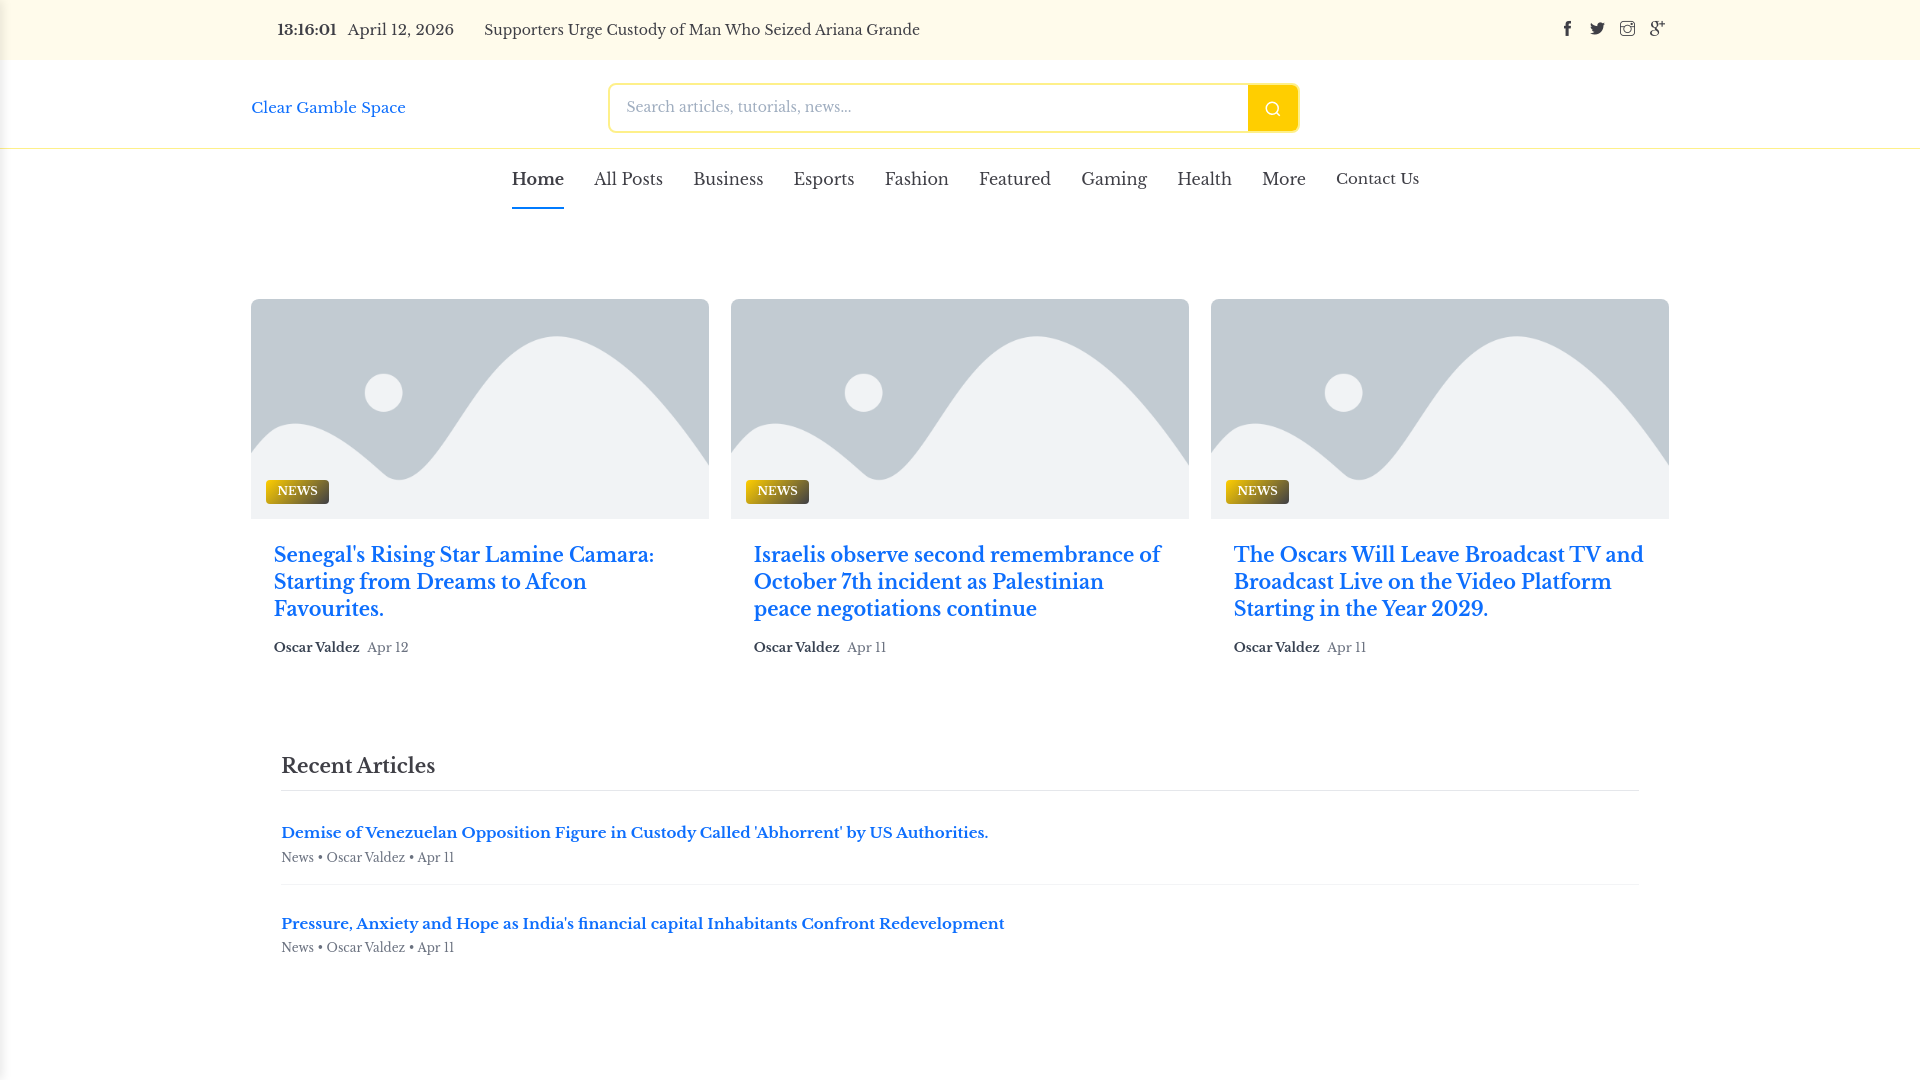Open the Facebook social icon
The image size is (1920, 1080).
coord(1567,29)
